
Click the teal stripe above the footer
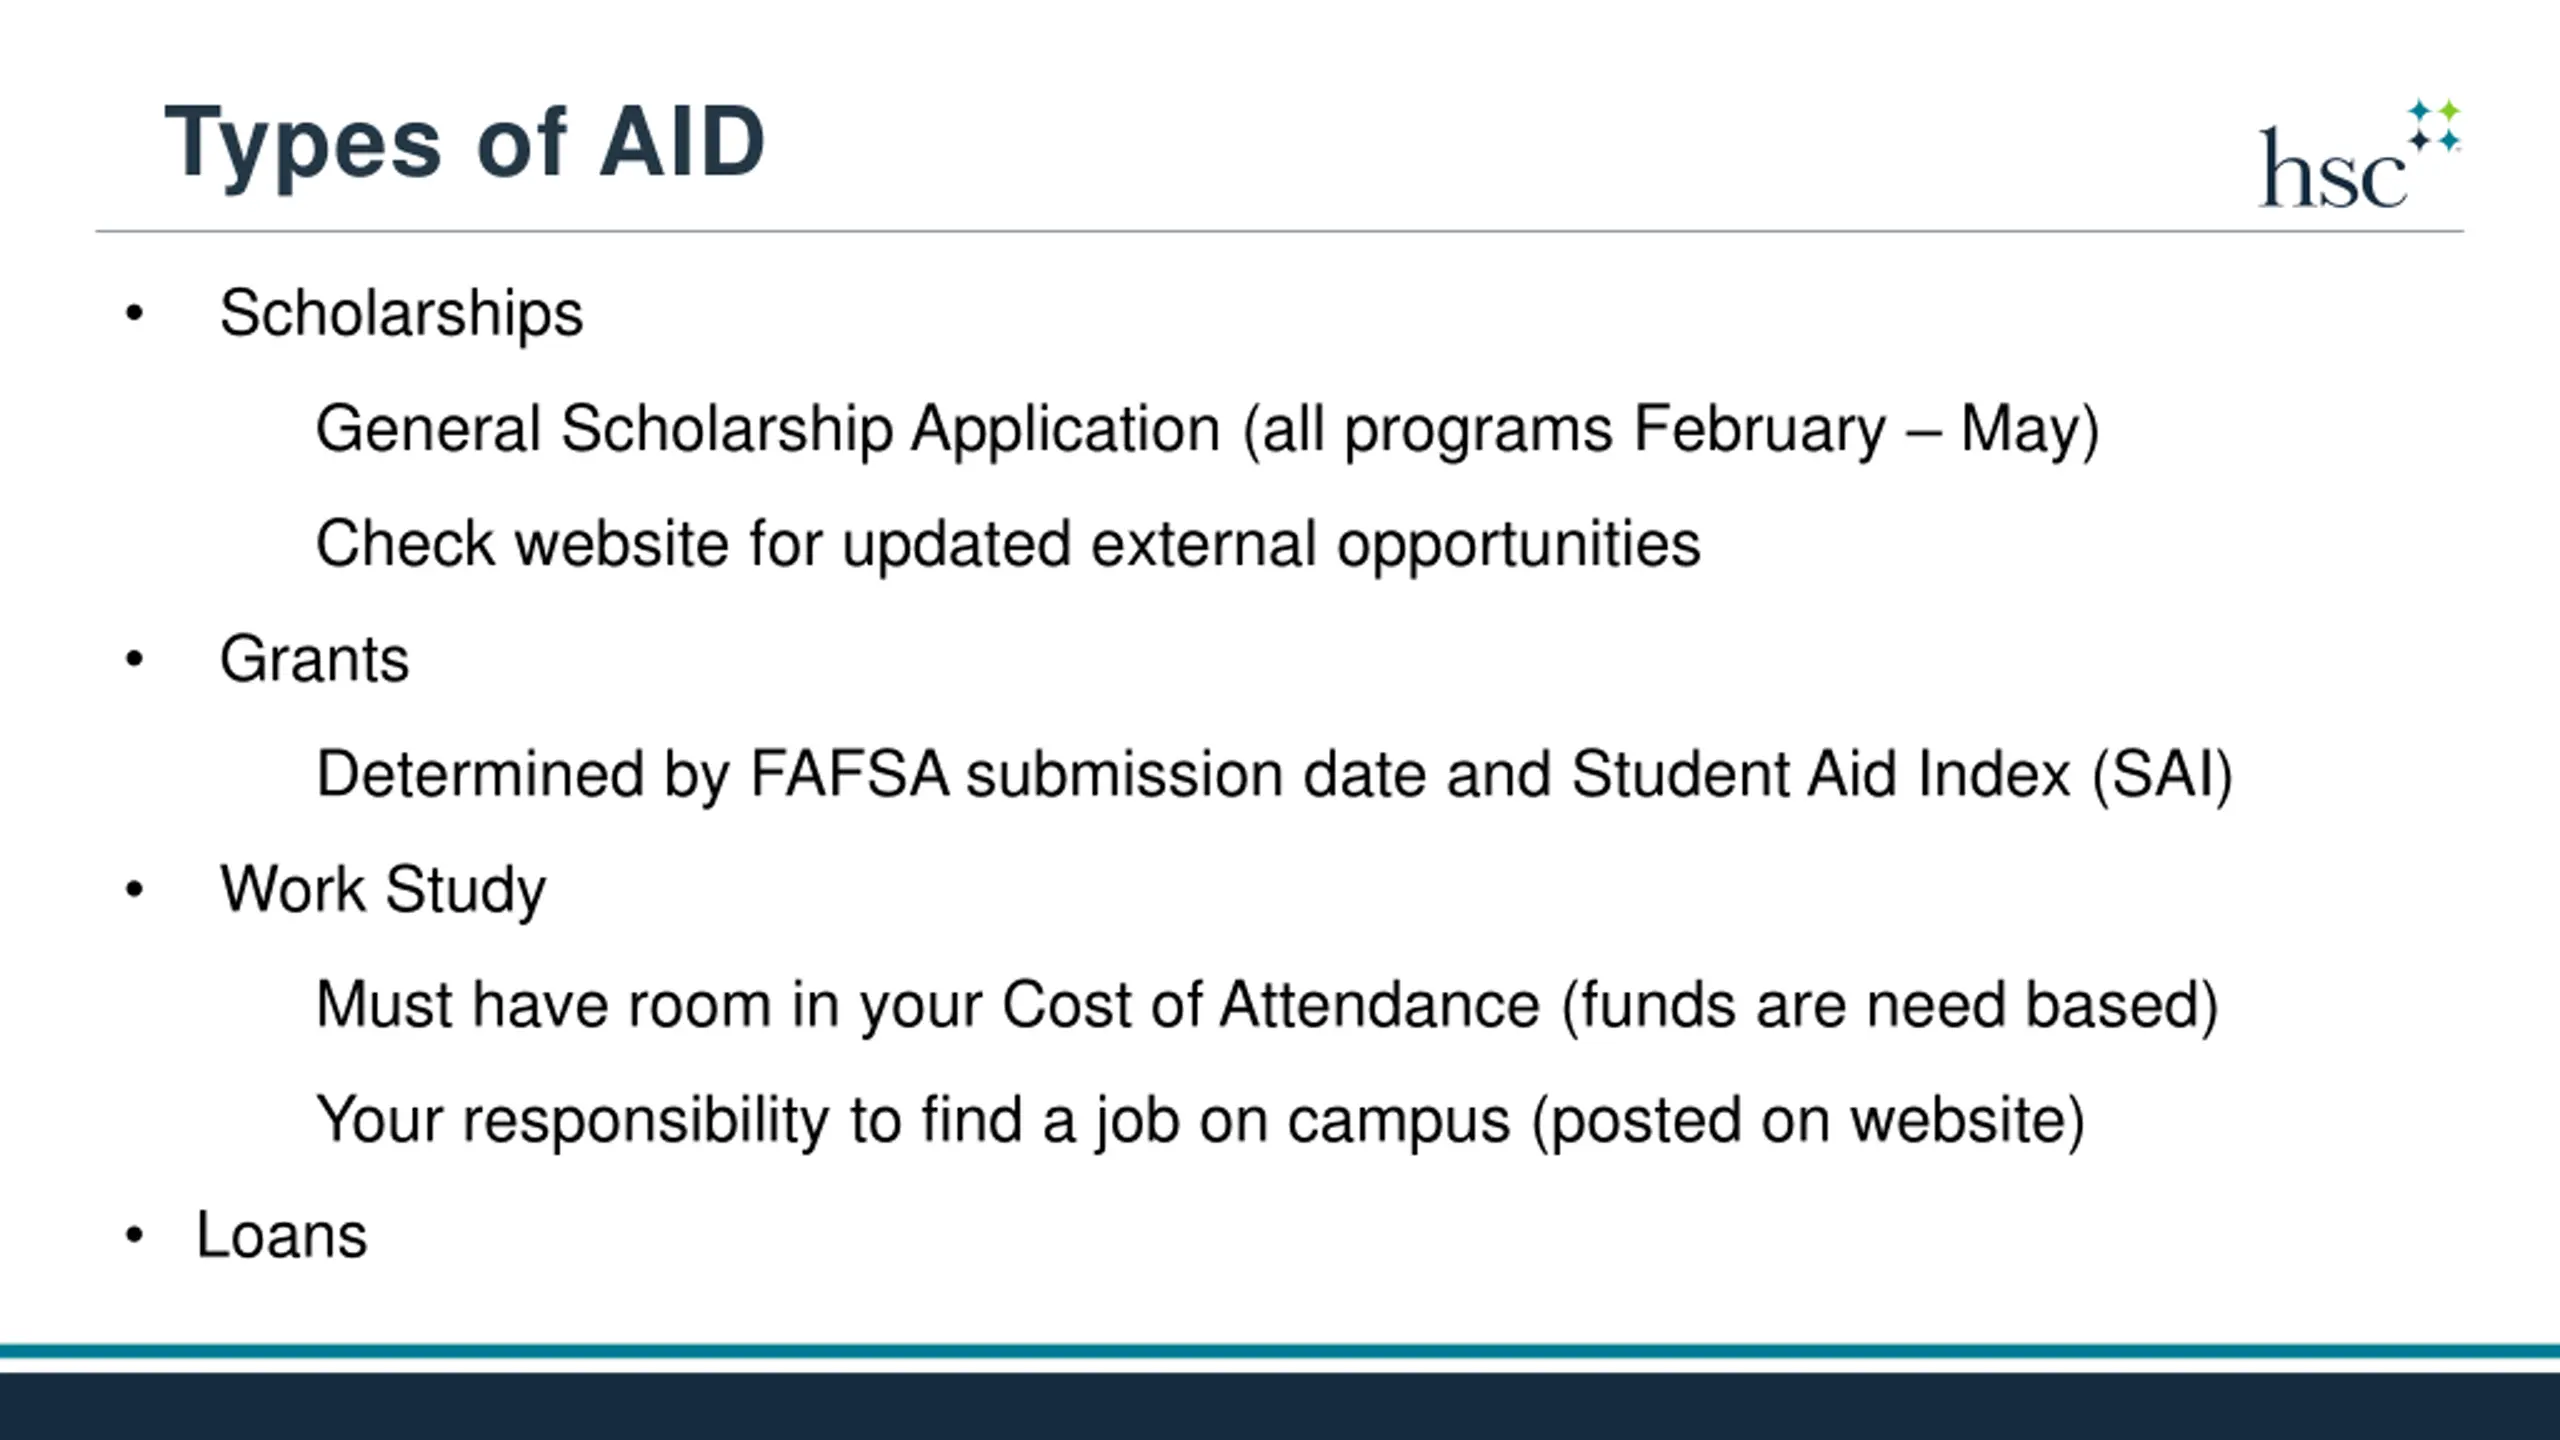(x=1280, y=1351)
